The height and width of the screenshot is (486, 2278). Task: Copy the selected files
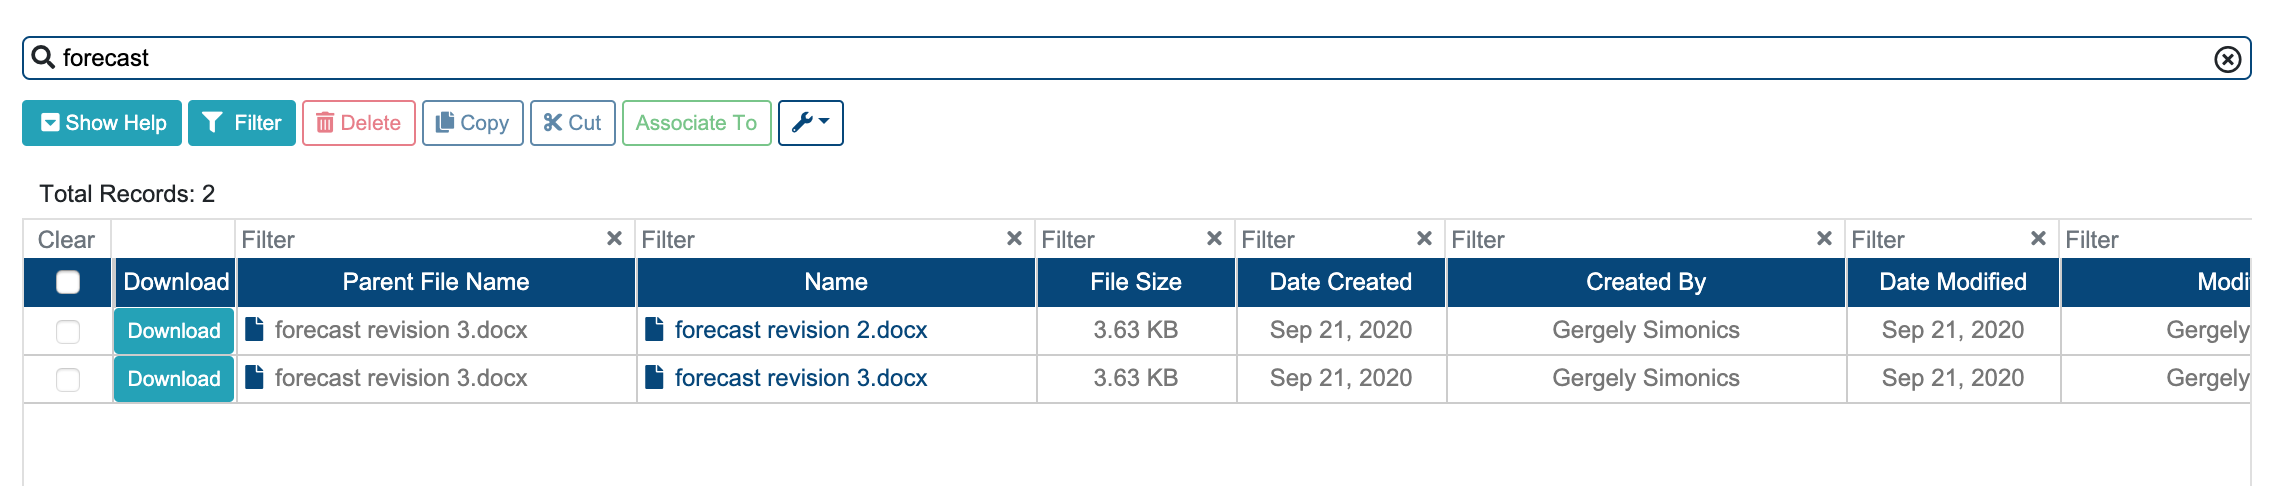[x=473, y=123]
